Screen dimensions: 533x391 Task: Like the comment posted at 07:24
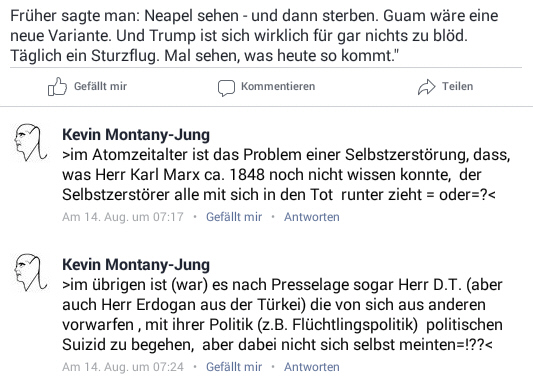tap(234, 367)
